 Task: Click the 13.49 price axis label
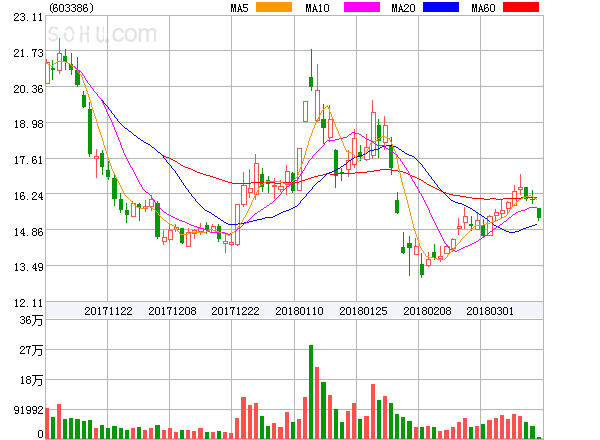click(28, 267)
